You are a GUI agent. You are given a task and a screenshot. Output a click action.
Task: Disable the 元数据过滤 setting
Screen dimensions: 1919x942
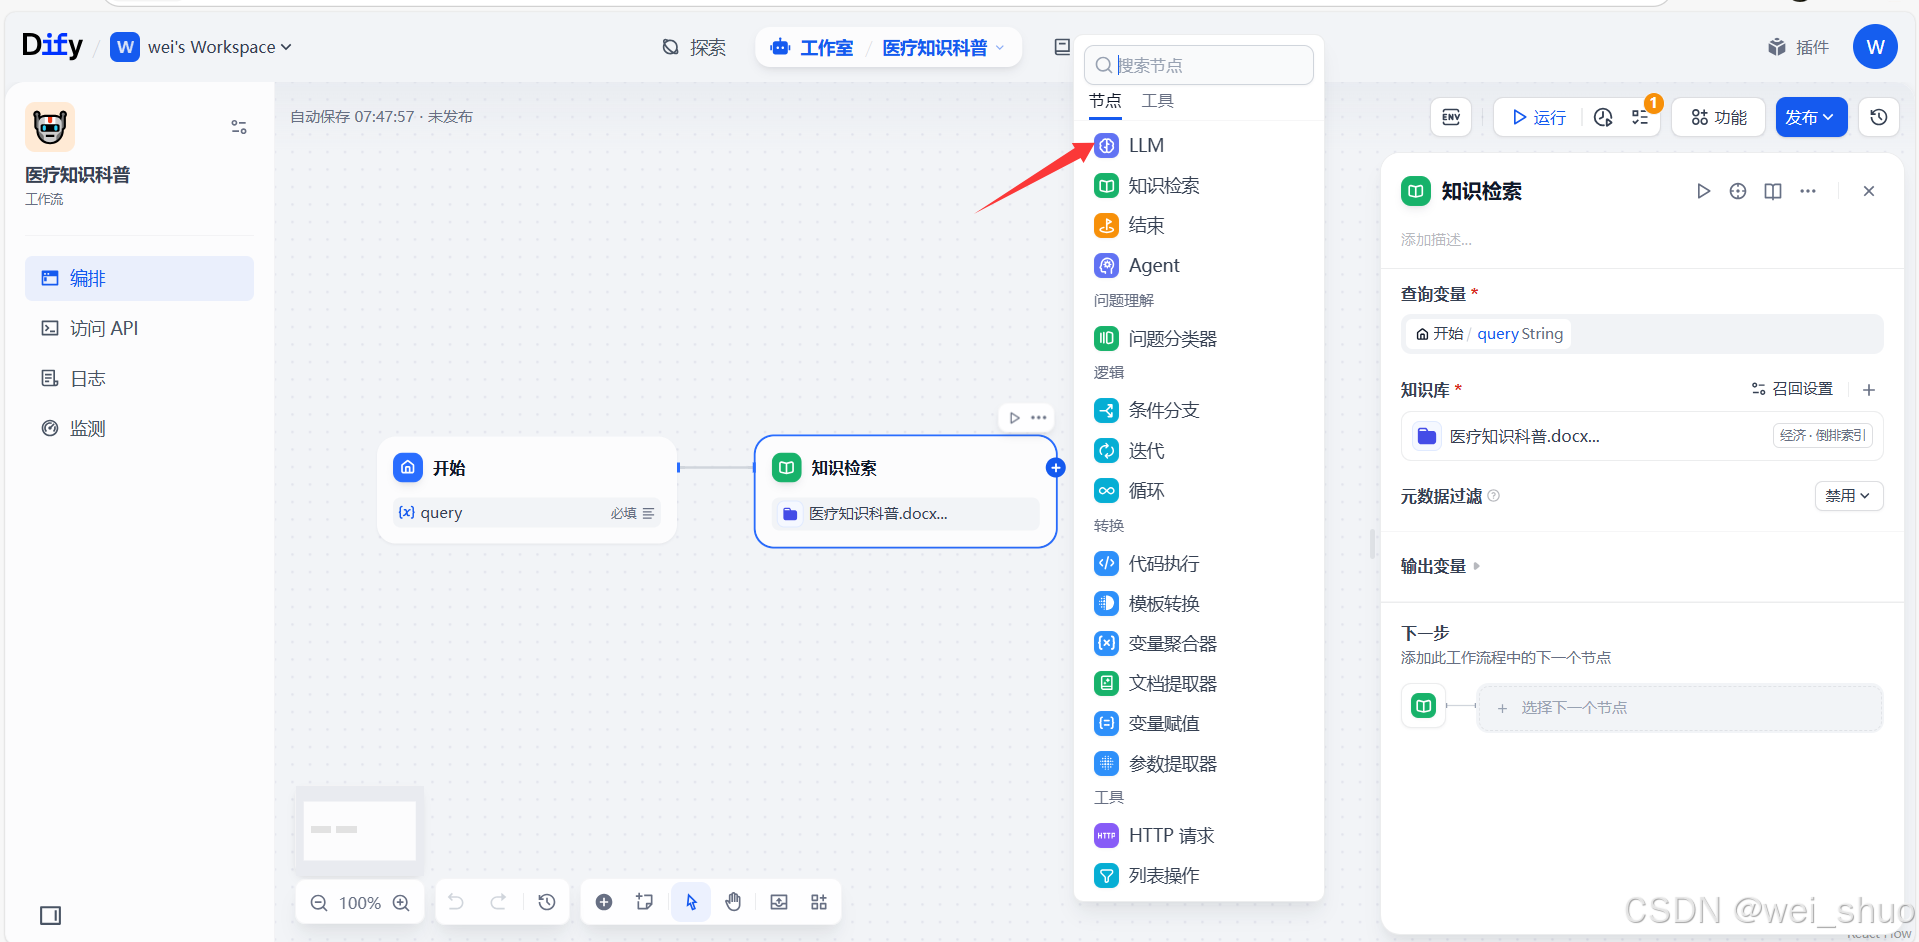tap(1848, 495)
